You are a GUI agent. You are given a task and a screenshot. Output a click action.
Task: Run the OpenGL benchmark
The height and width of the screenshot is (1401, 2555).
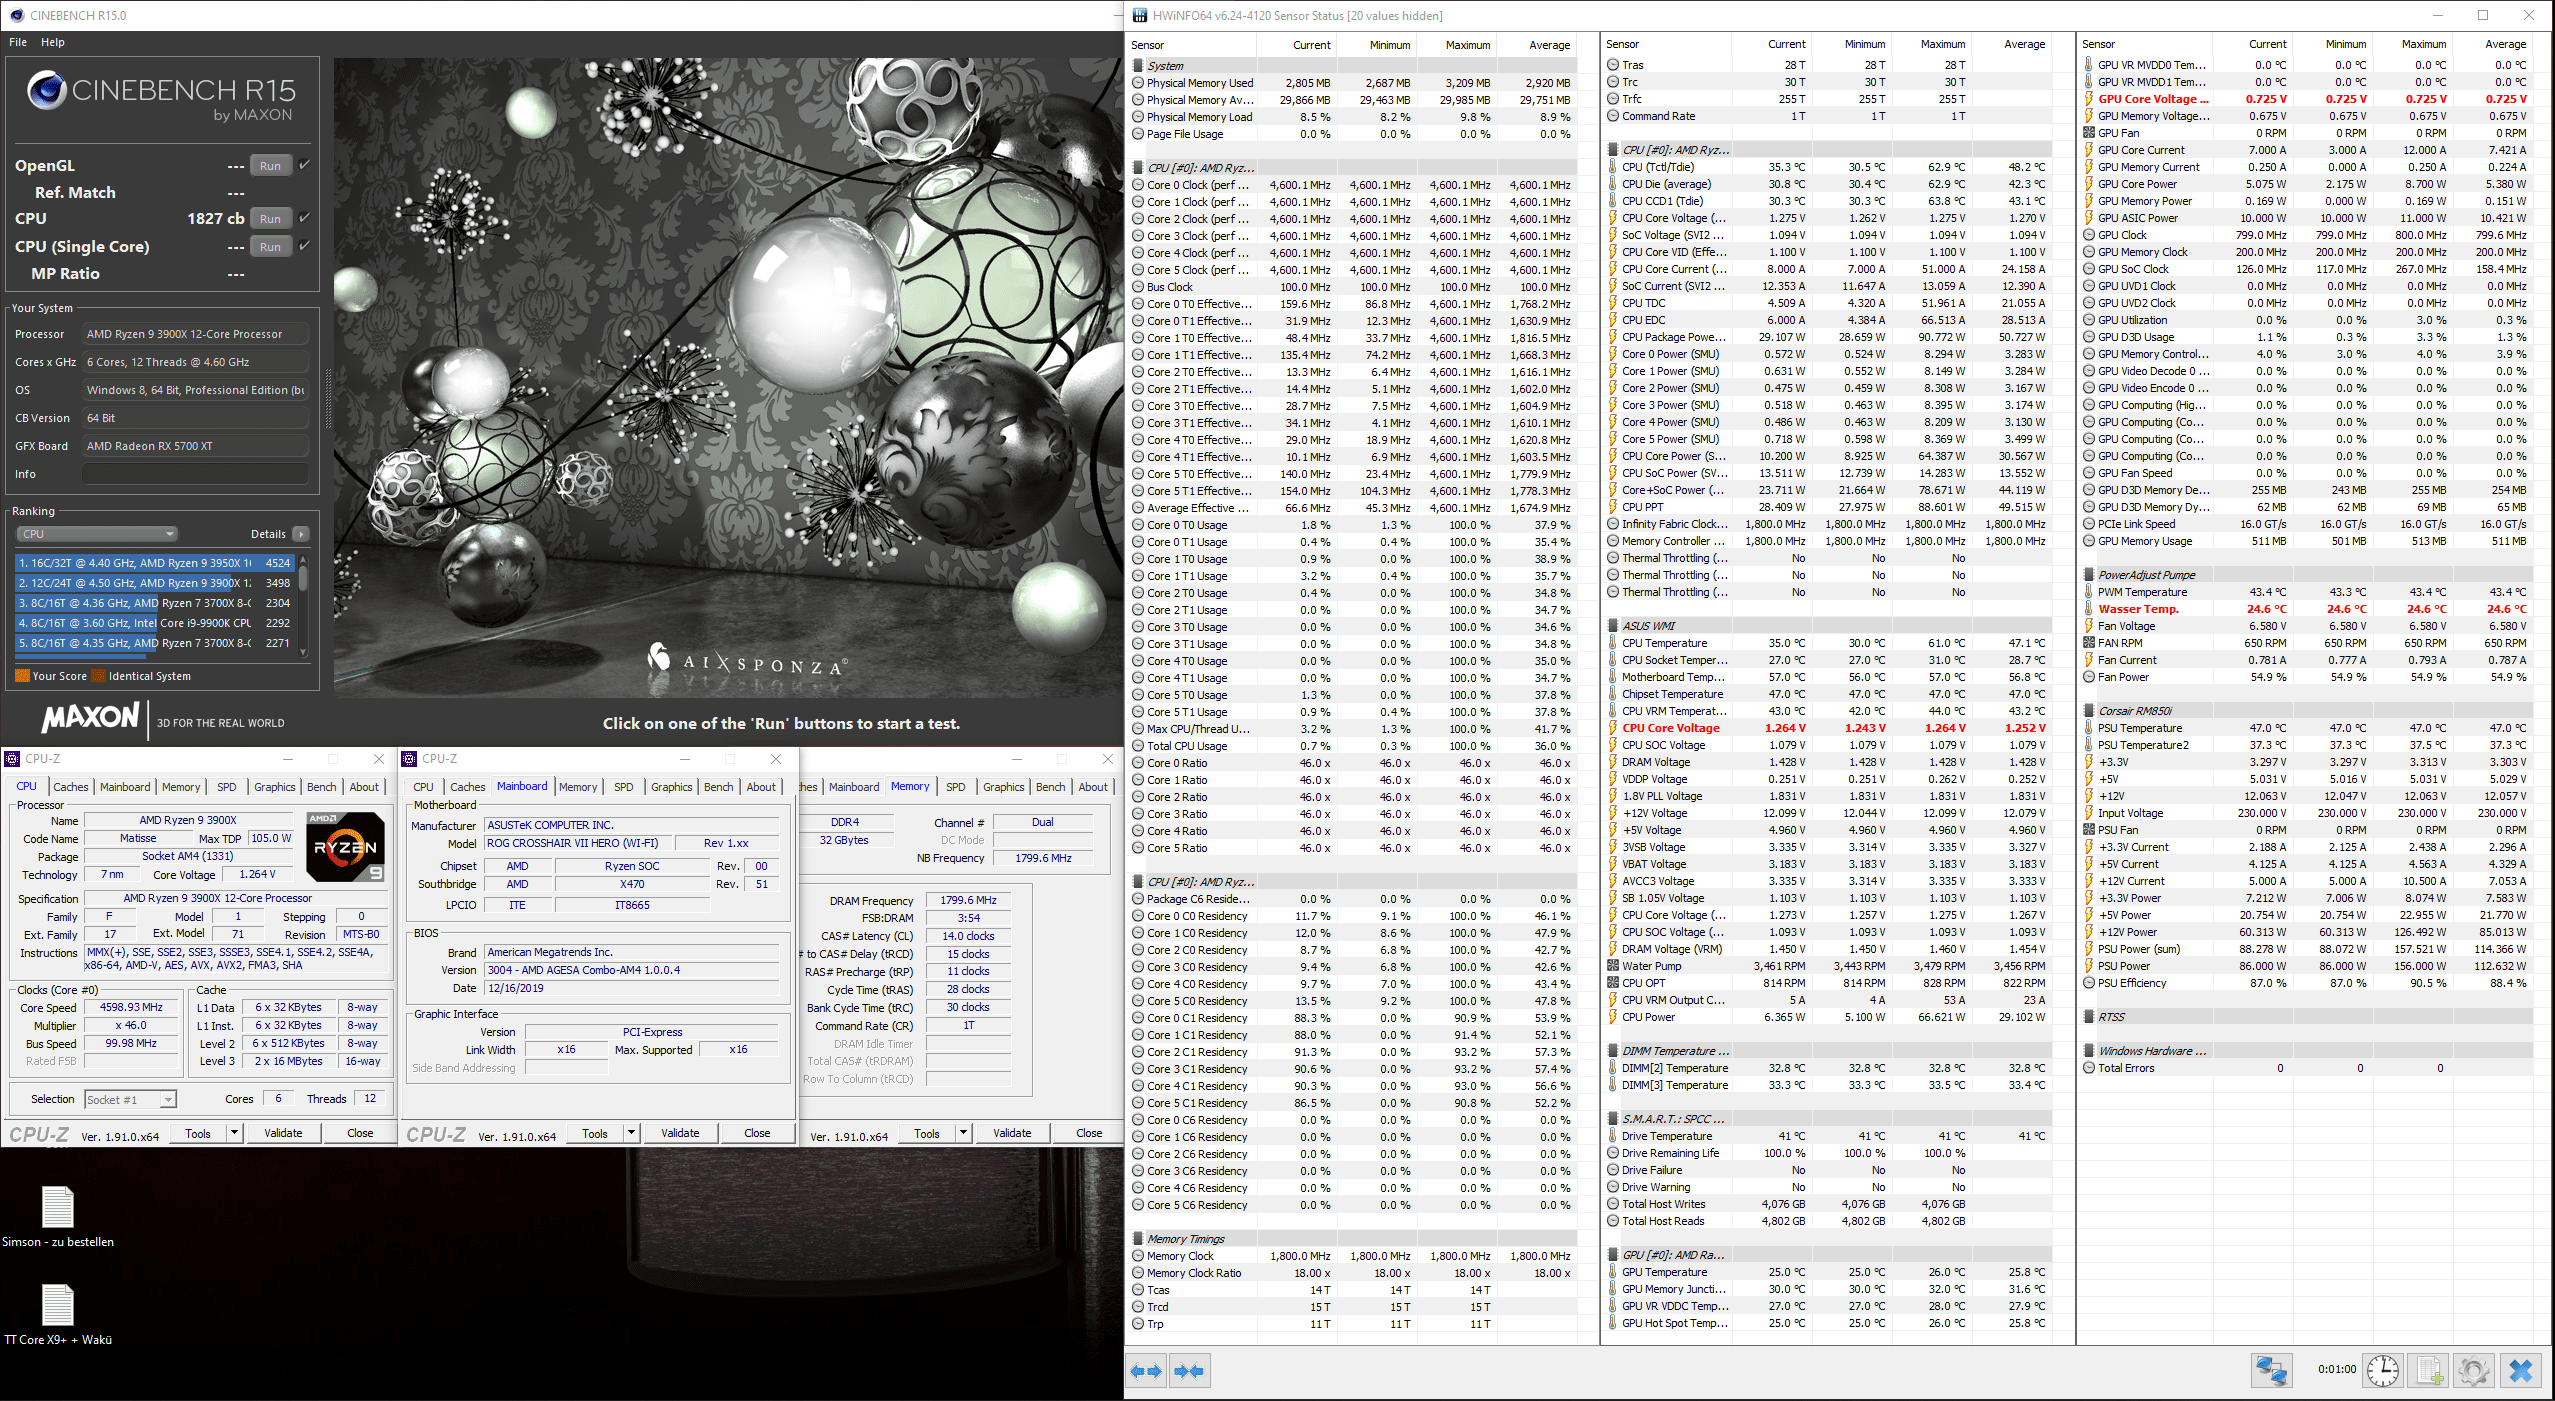[270, 166]
